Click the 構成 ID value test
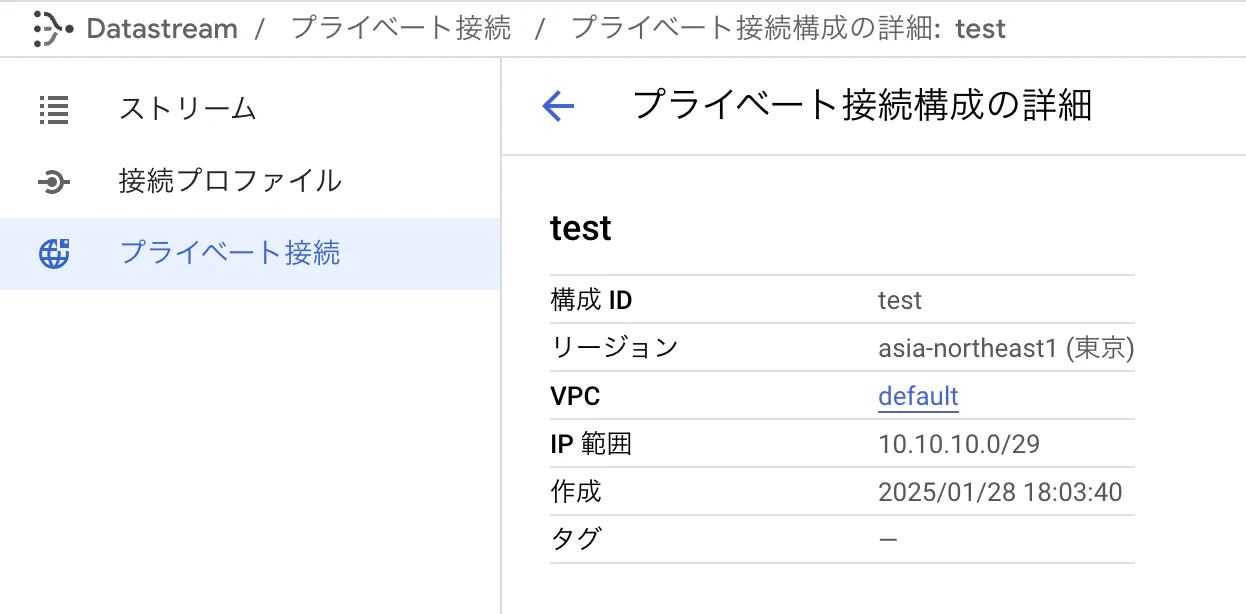 coord(900,300)
